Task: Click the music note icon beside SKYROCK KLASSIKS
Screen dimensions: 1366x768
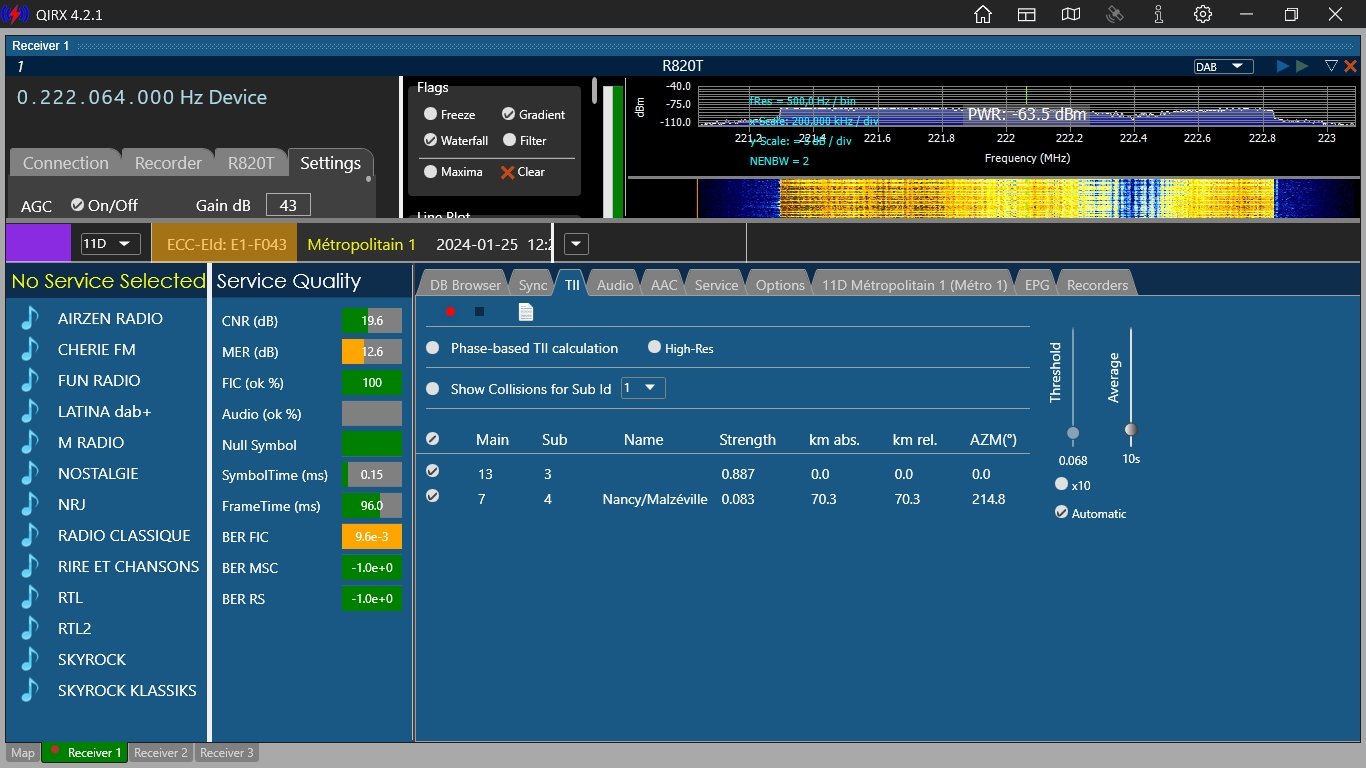Action: [30, 690]
